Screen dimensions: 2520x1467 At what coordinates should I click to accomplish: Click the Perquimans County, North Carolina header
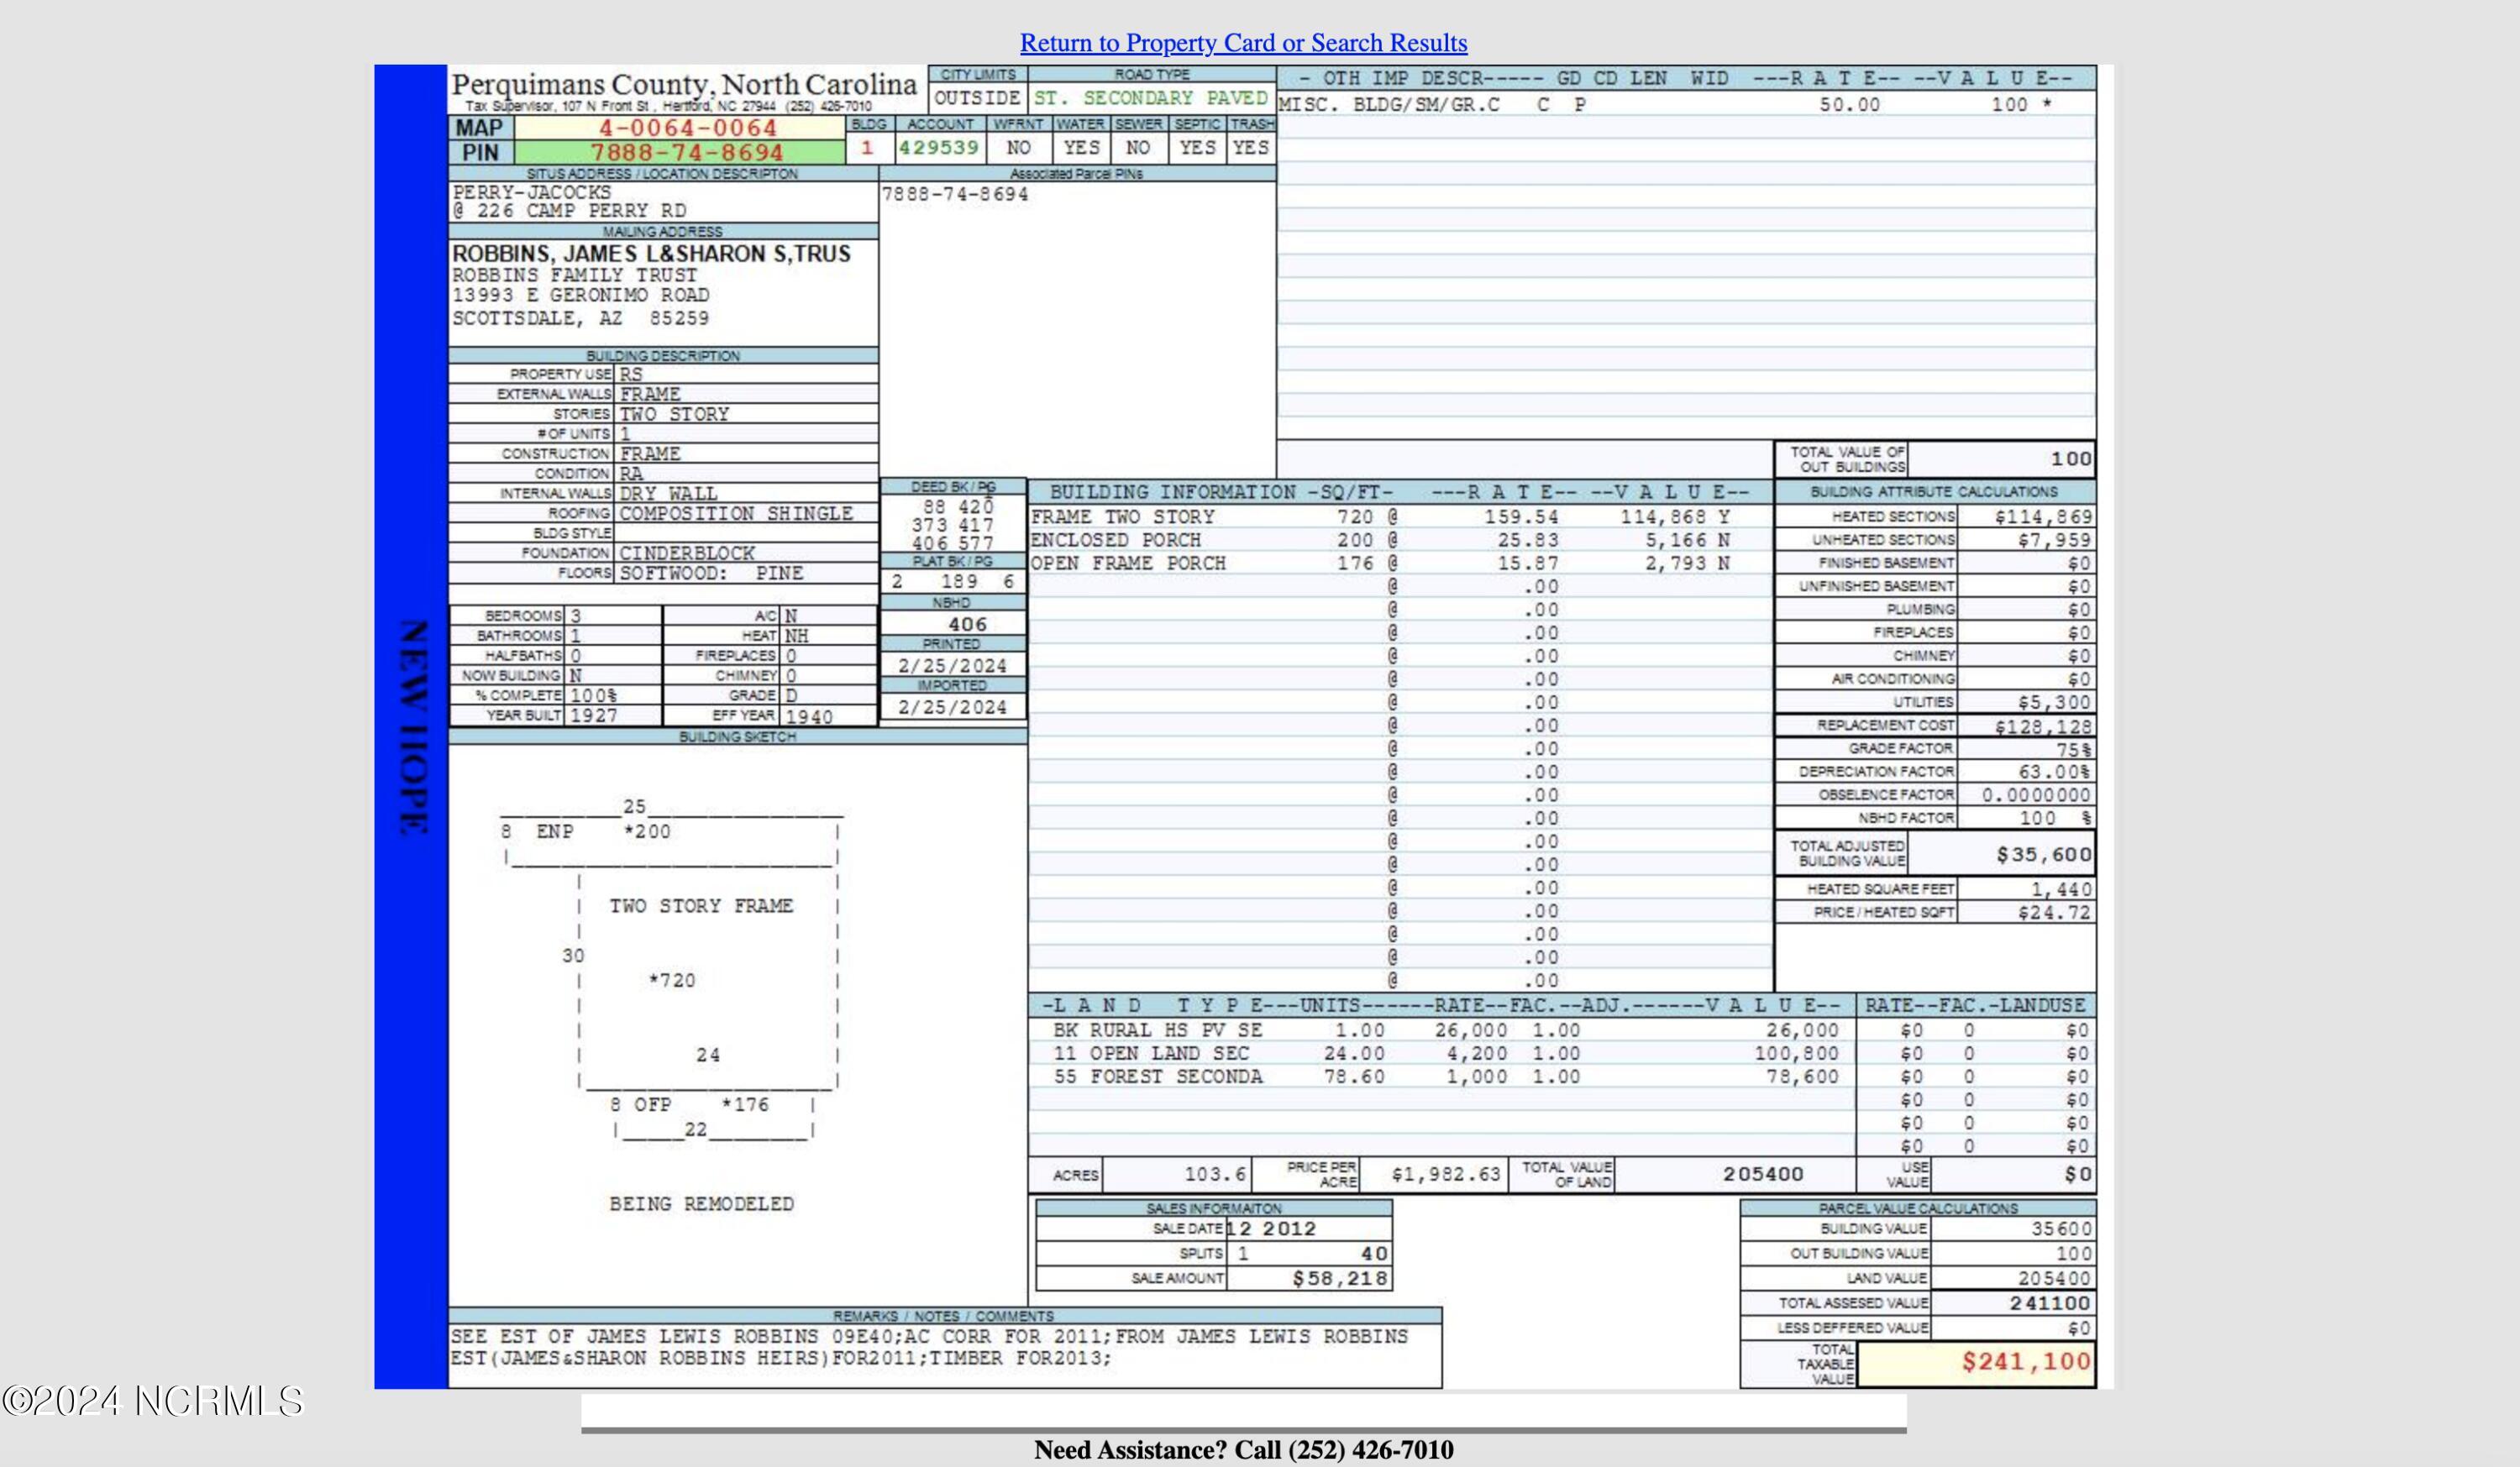(x=684, y=84)
